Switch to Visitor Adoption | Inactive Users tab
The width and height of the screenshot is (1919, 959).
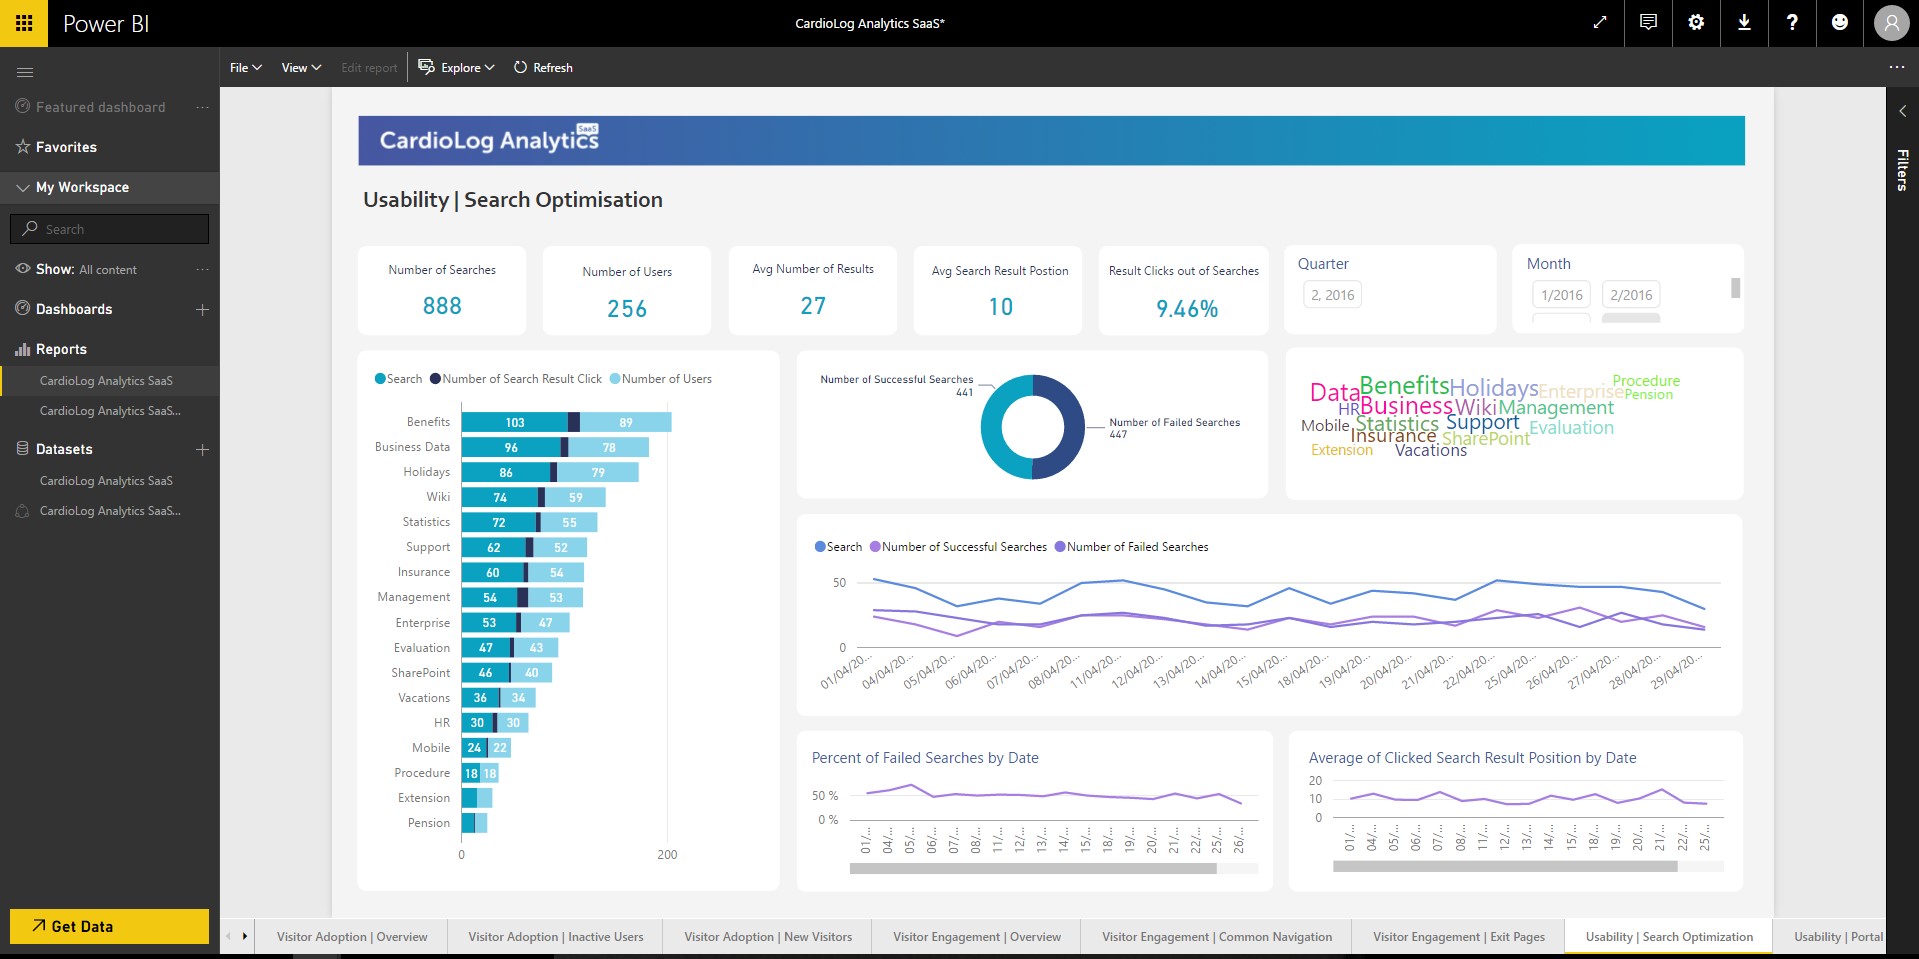click(556, 937)
